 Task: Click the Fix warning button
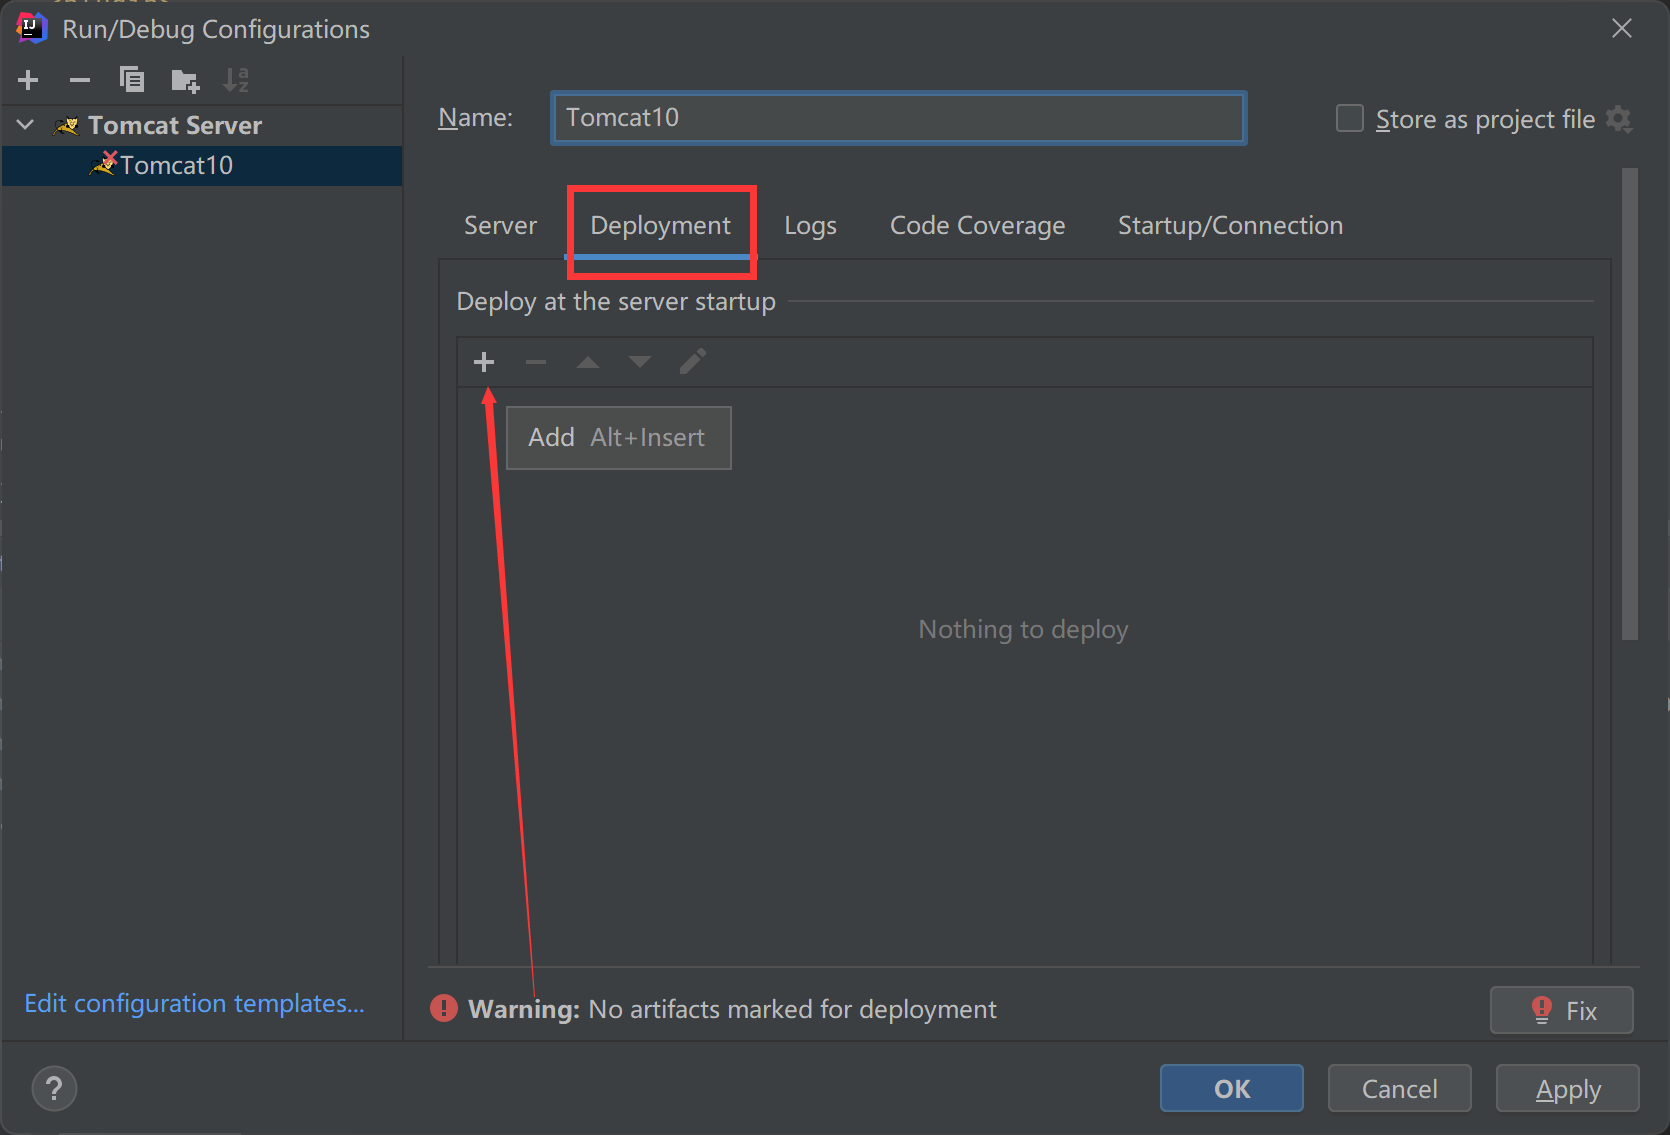pyautogui.click(x=1561, y=1010)
